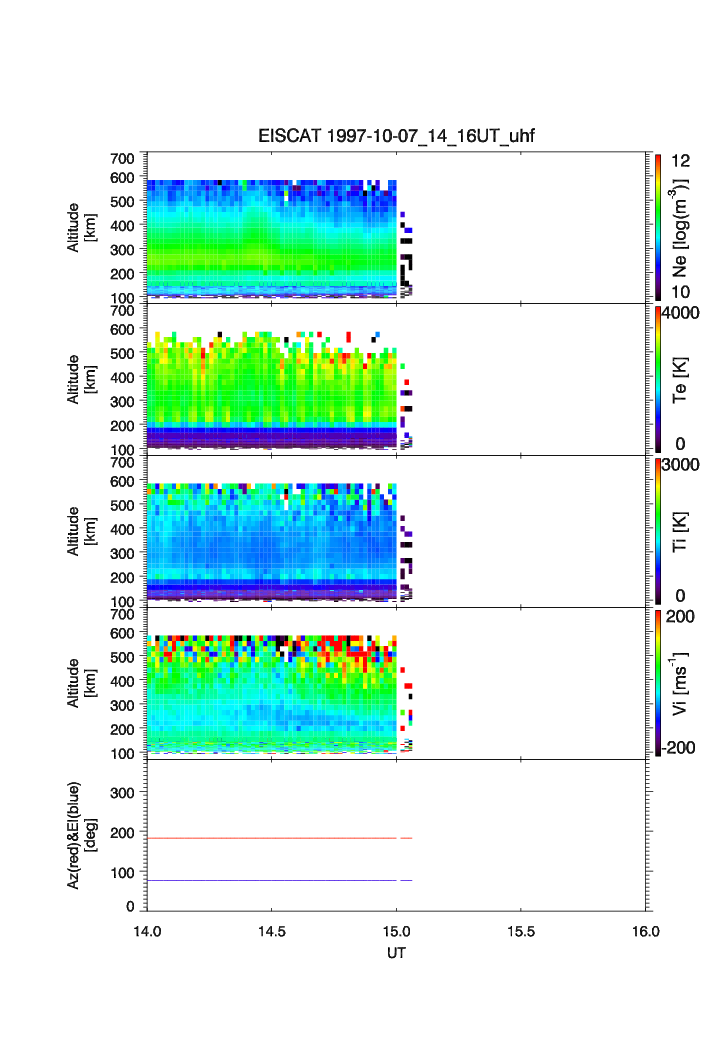Click the Altitude [km] label of Vi panel

click(x=81, y=683)
